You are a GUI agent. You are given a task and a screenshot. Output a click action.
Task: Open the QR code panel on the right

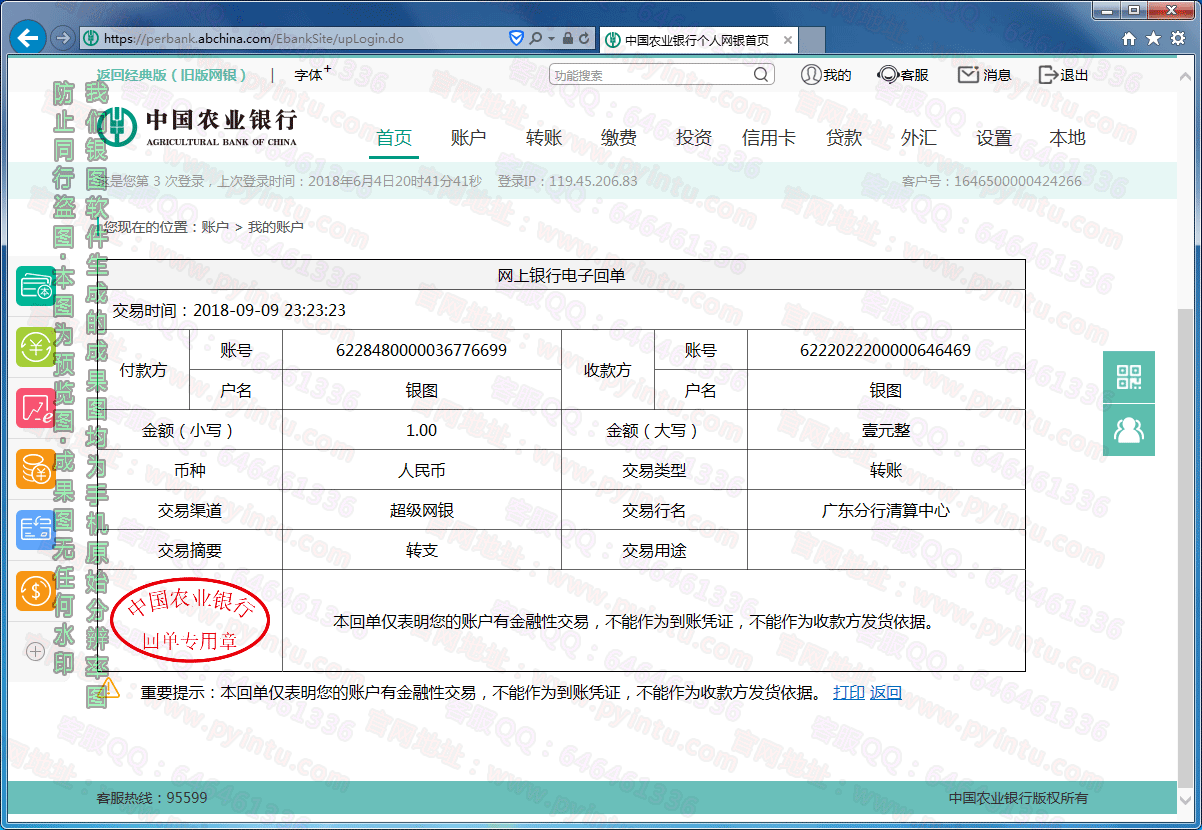[1129, 377]
